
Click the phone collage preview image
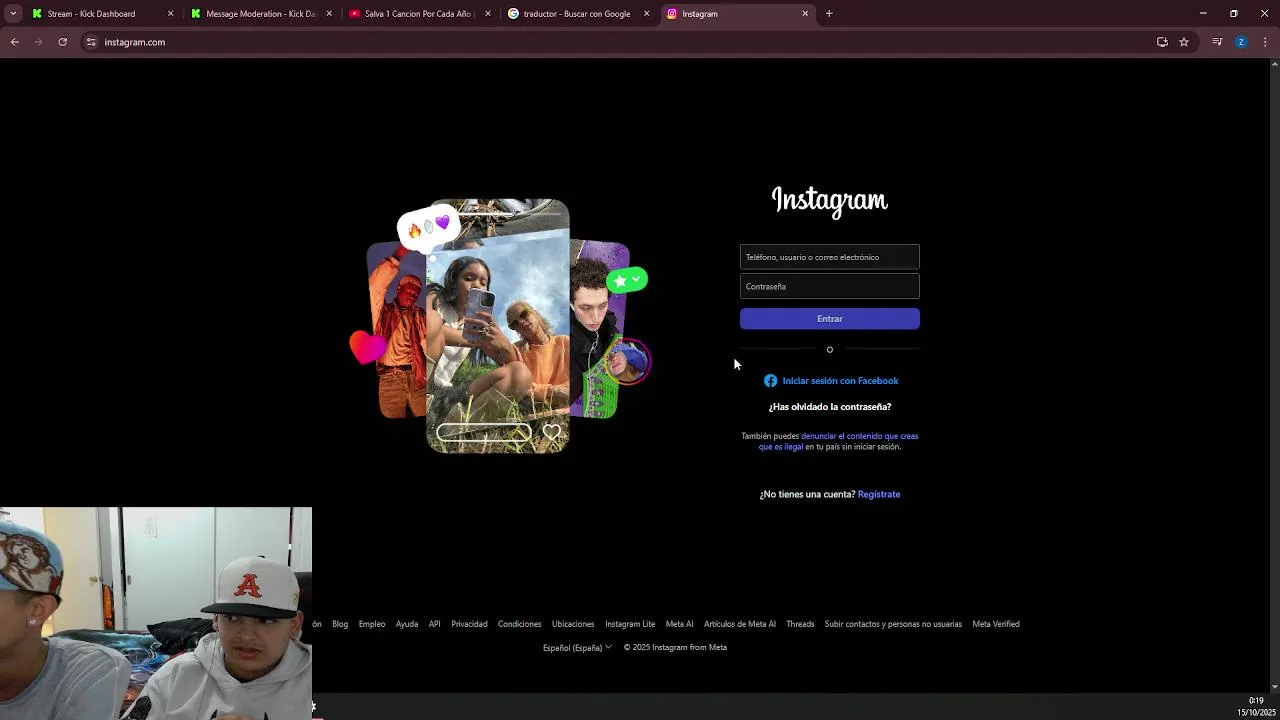(500, 326)
